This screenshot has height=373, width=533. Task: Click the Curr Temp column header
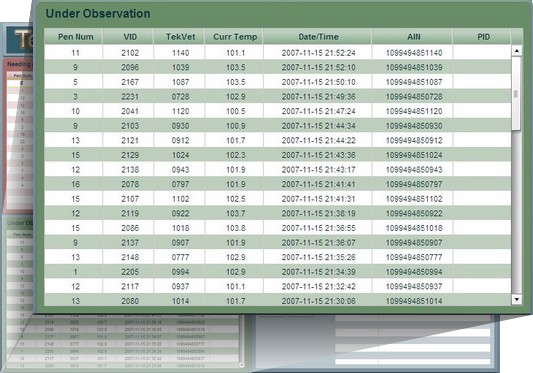[x=234, y=37]
